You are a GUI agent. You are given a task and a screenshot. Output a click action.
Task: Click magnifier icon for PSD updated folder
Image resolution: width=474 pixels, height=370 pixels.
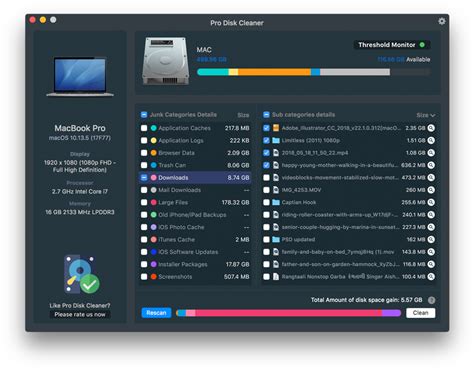click(x=431, y=239)
